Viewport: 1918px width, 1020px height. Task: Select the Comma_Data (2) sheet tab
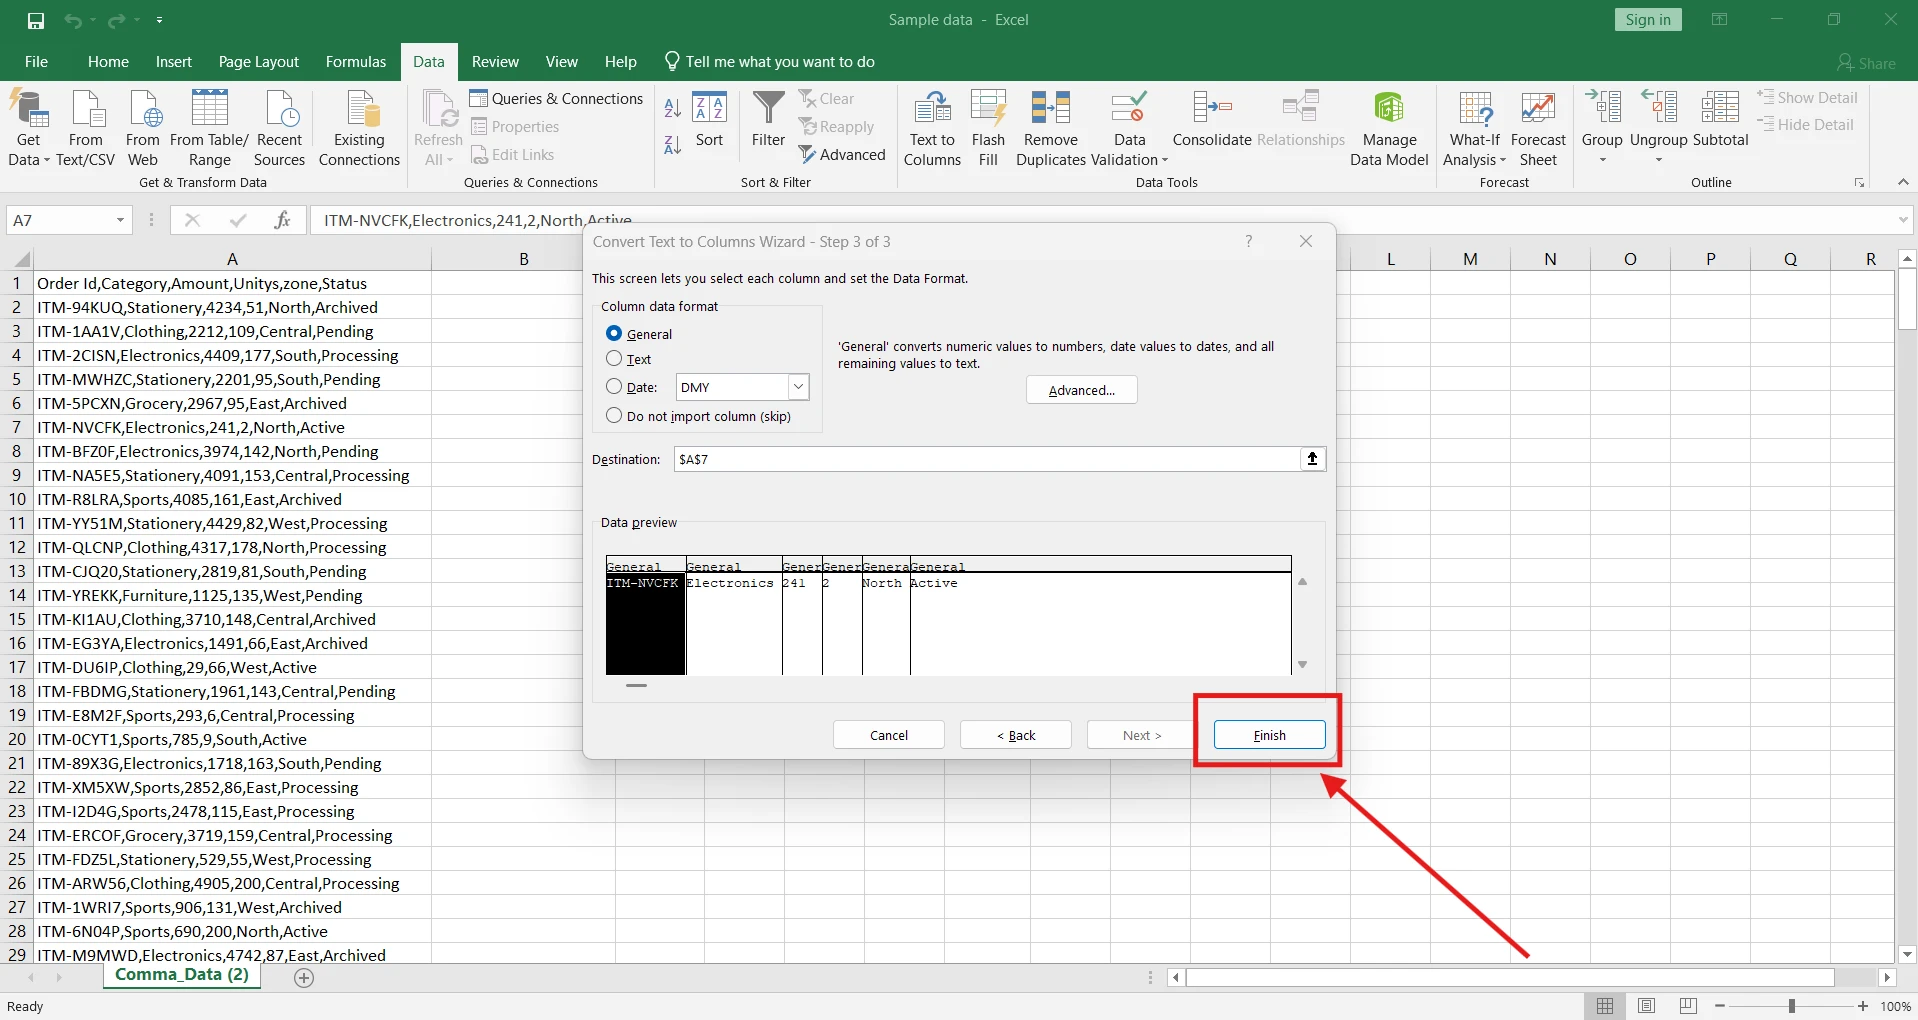182,976
